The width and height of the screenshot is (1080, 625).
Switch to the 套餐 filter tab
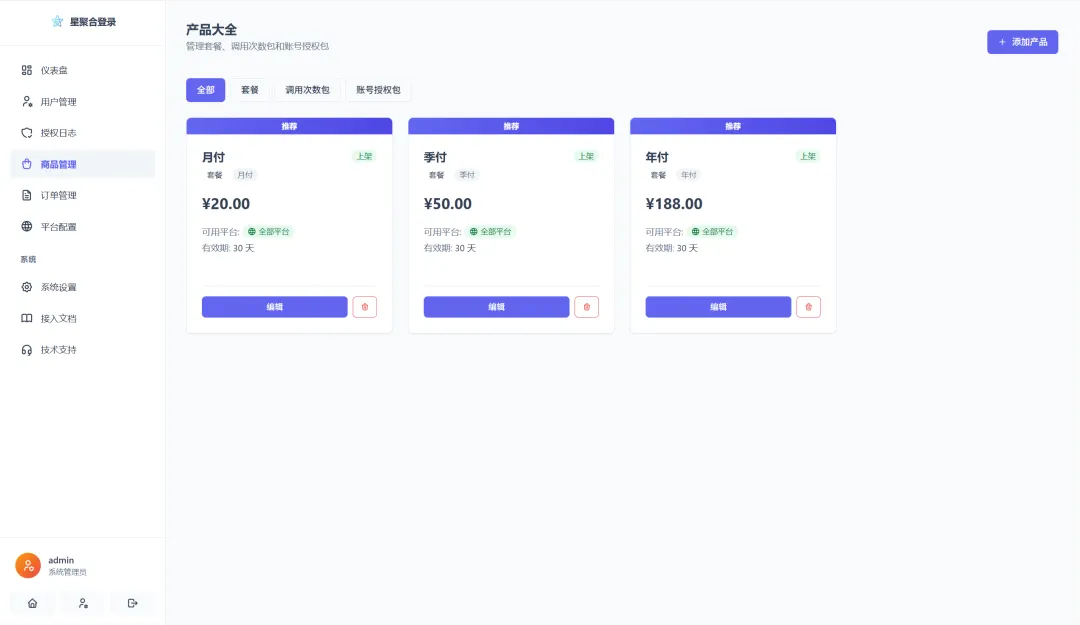[249, 90]
